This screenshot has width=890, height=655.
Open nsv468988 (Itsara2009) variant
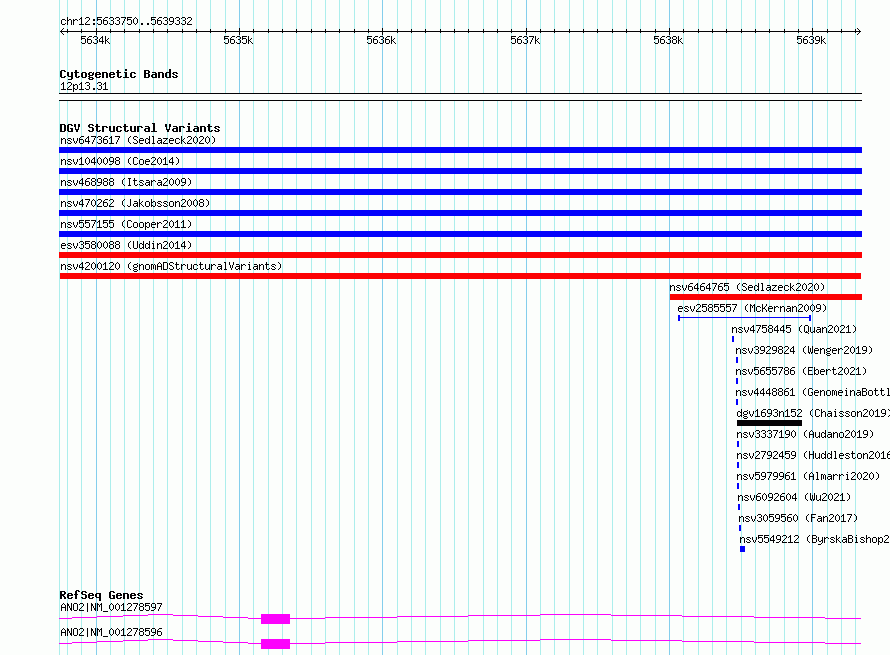click(x=126, y=182)
